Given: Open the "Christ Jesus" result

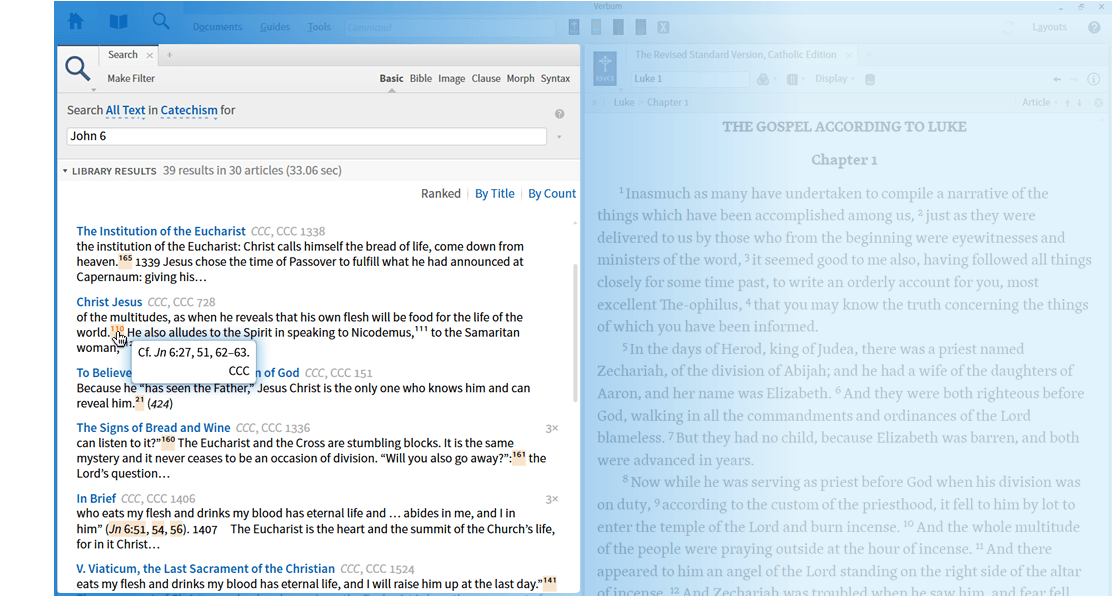Looking at the screenshot, I should pos(109,302).
